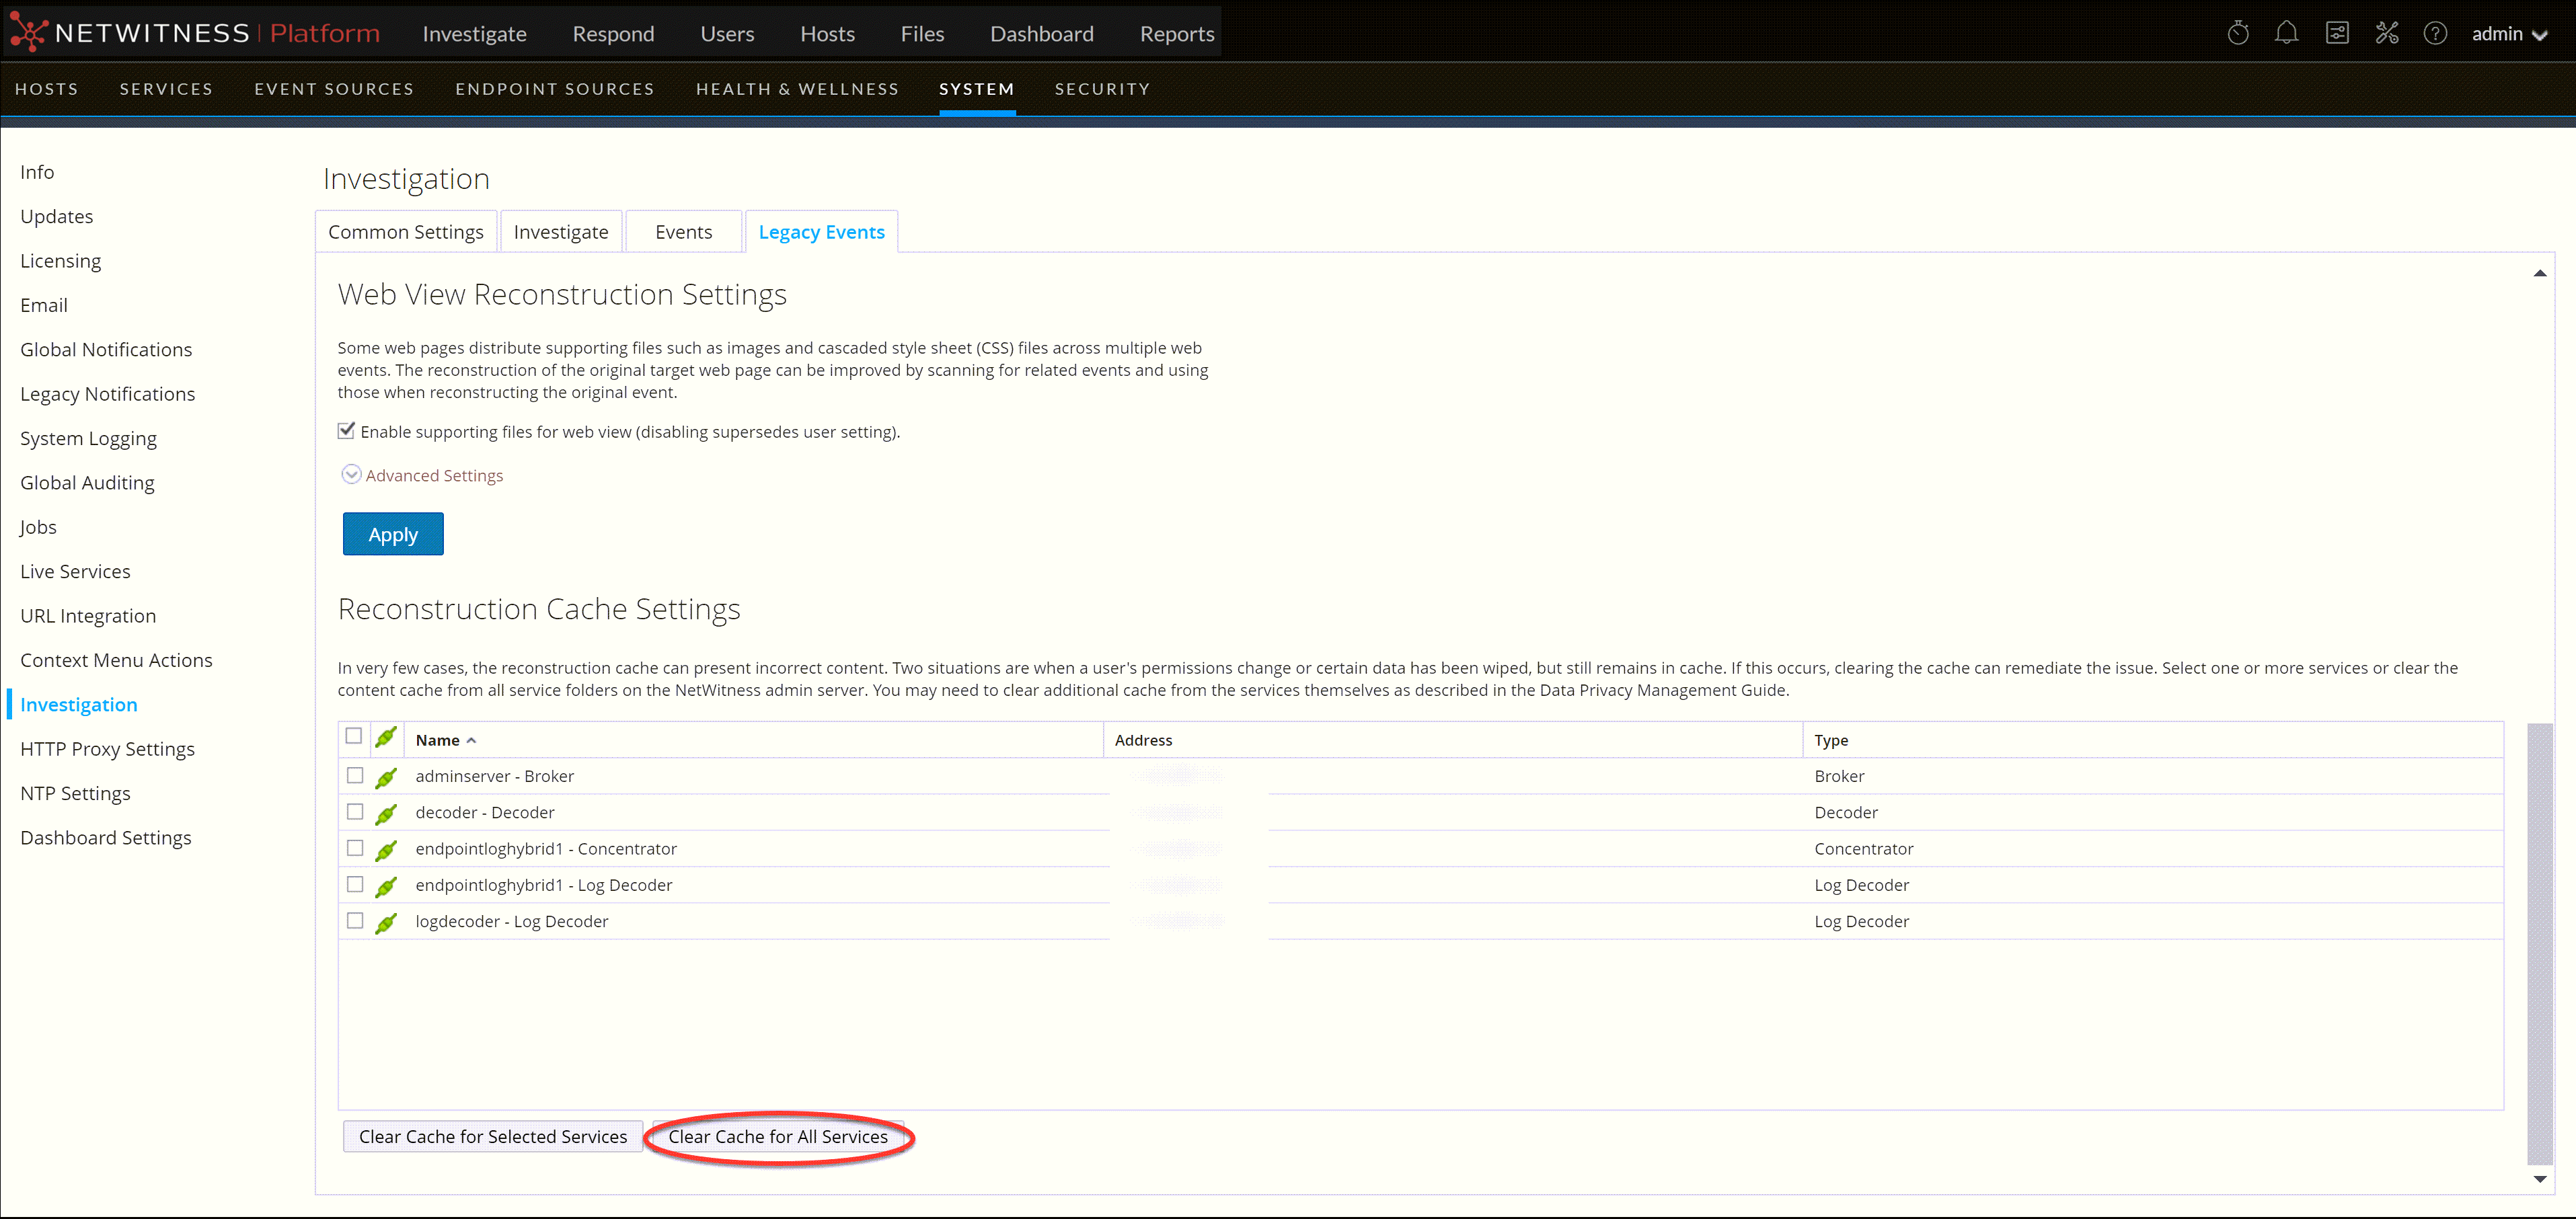Click the help question mark icon
2576x1219 pixels.
(x=2435, y=34)
